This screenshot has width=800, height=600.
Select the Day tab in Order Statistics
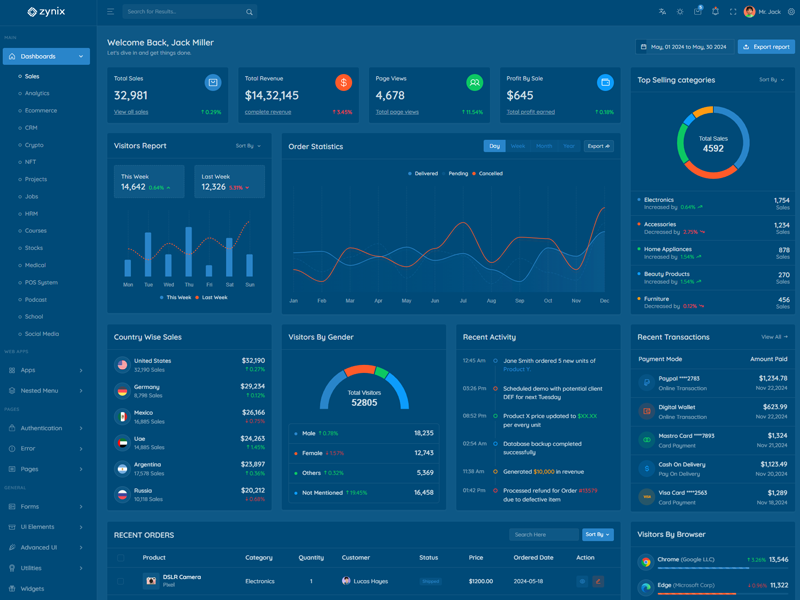494,146
